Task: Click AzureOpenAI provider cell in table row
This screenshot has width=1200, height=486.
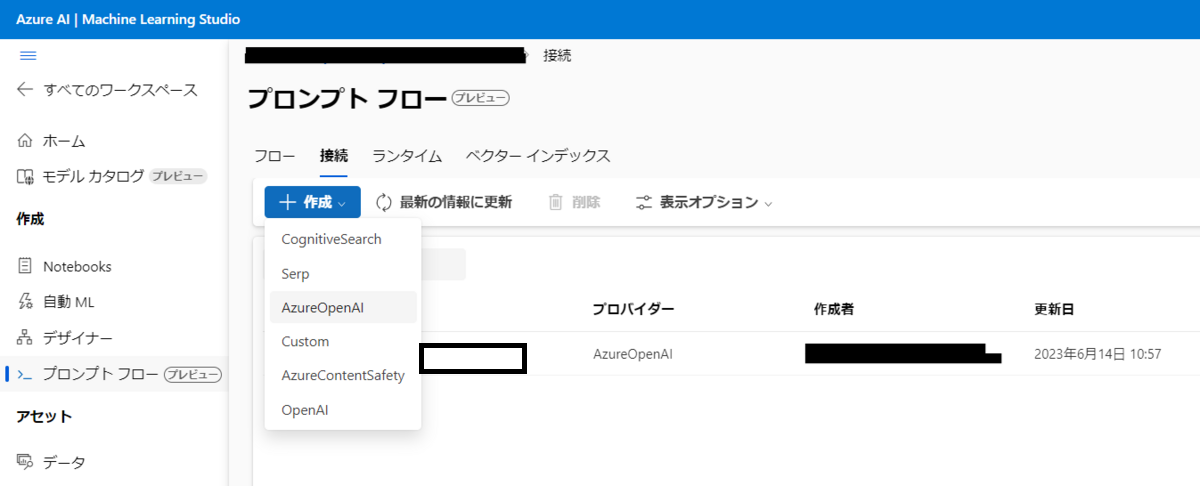Action: pyautogui.click(x=633, y=354)
